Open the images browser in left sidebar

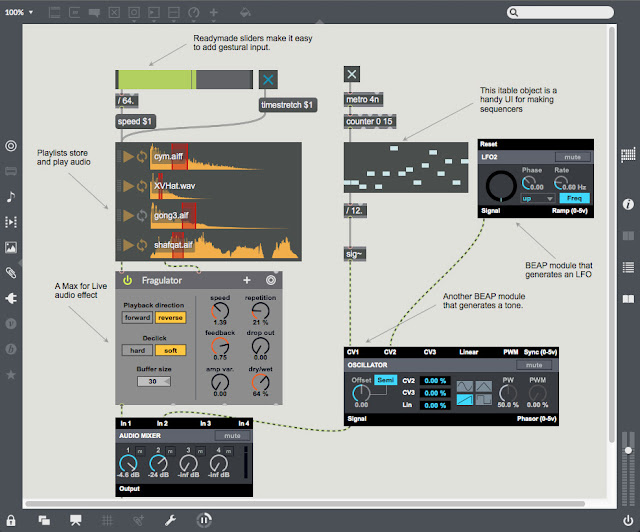click(x=11, y=247)
